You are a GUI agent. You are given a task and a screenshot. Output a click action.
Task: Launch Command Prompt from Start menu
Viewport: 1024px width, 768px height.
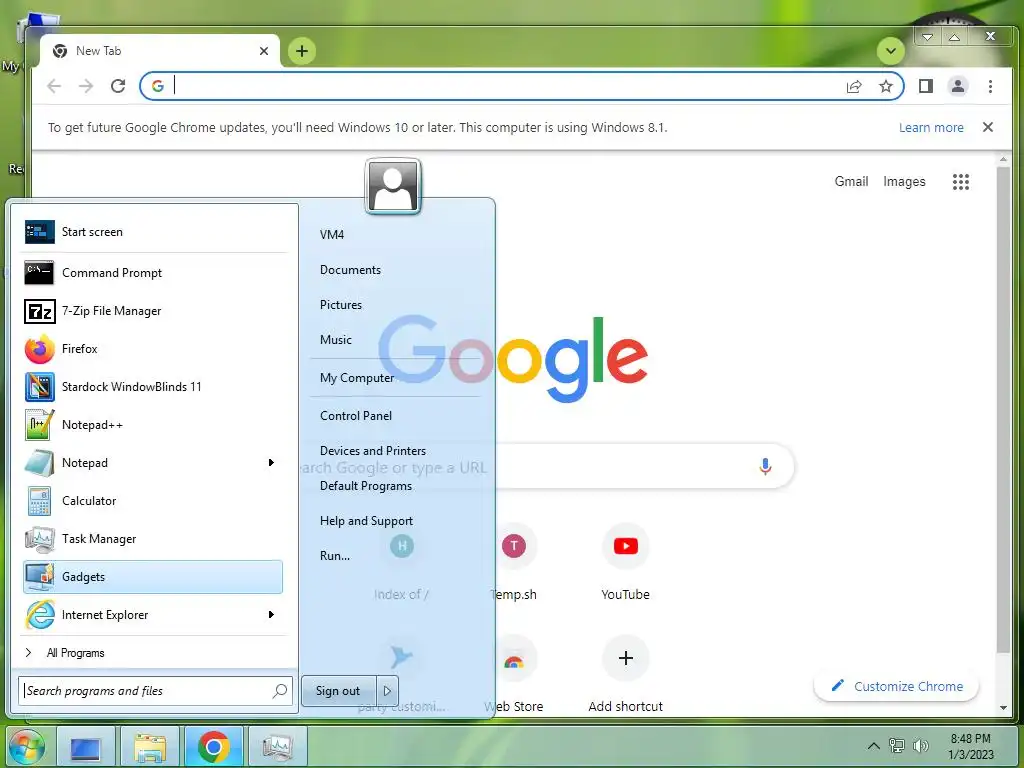pos(153,273)
